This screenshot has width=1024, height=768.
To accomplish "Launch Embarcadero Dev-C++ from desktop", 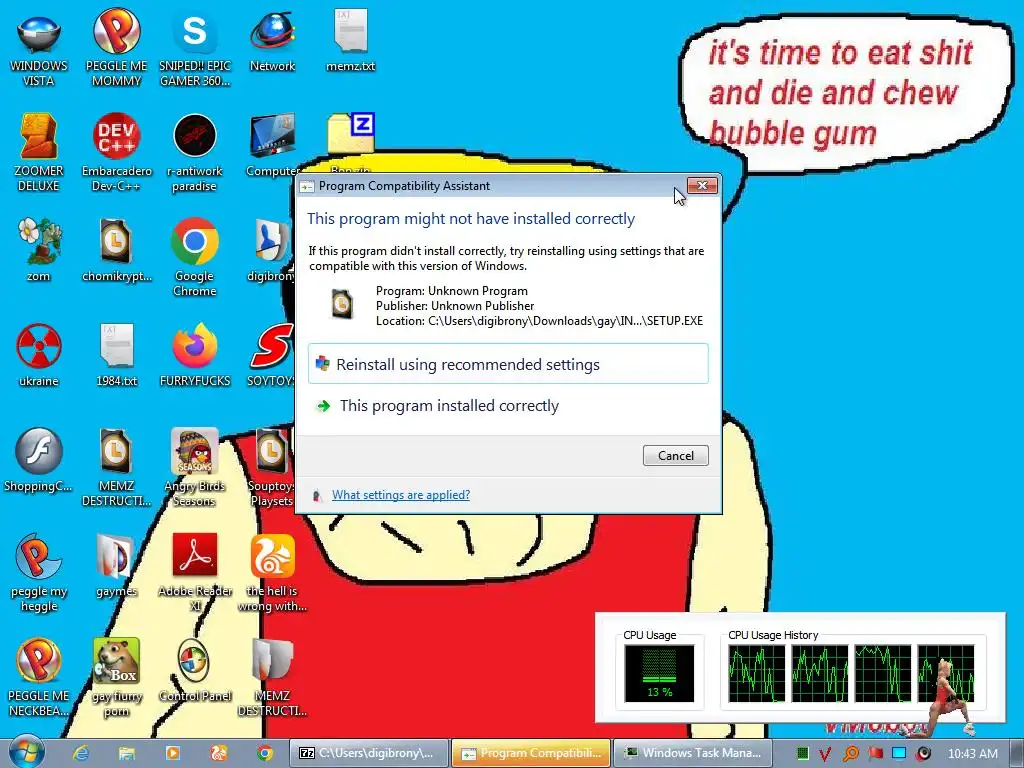I will click(116, 152).
